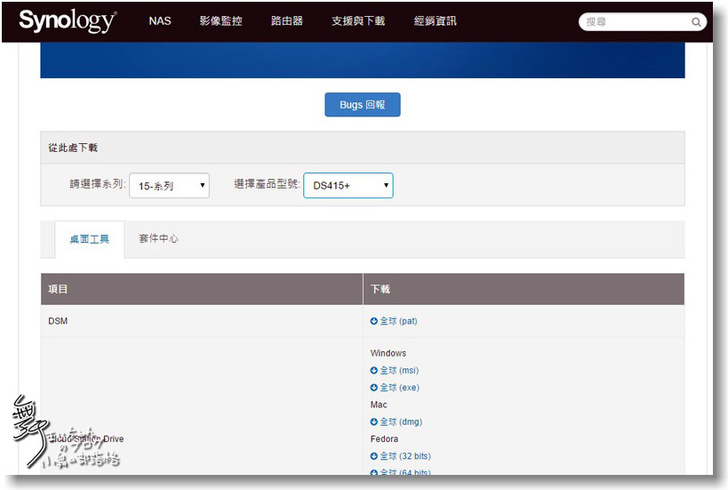Click the Synology logo
The width and height of the screenshot is (728, 490).
[x=67, y=21]
